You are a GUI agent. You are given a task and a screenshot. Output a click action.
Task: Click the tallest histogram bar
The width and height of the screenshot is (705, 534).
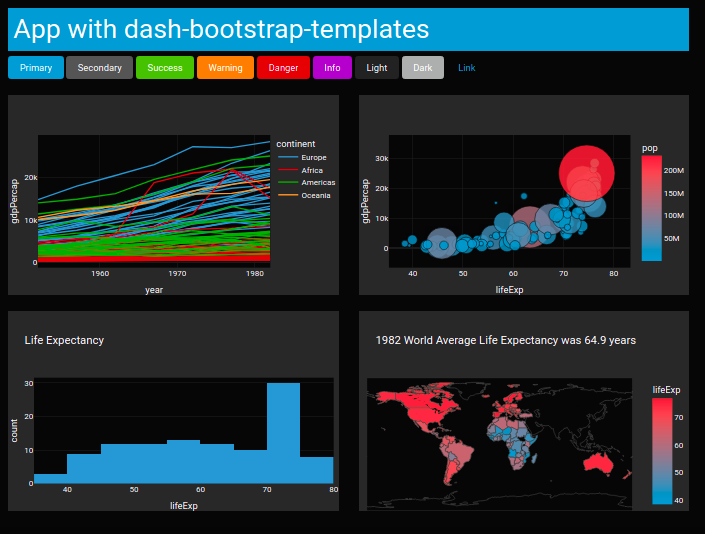(283, 433)
